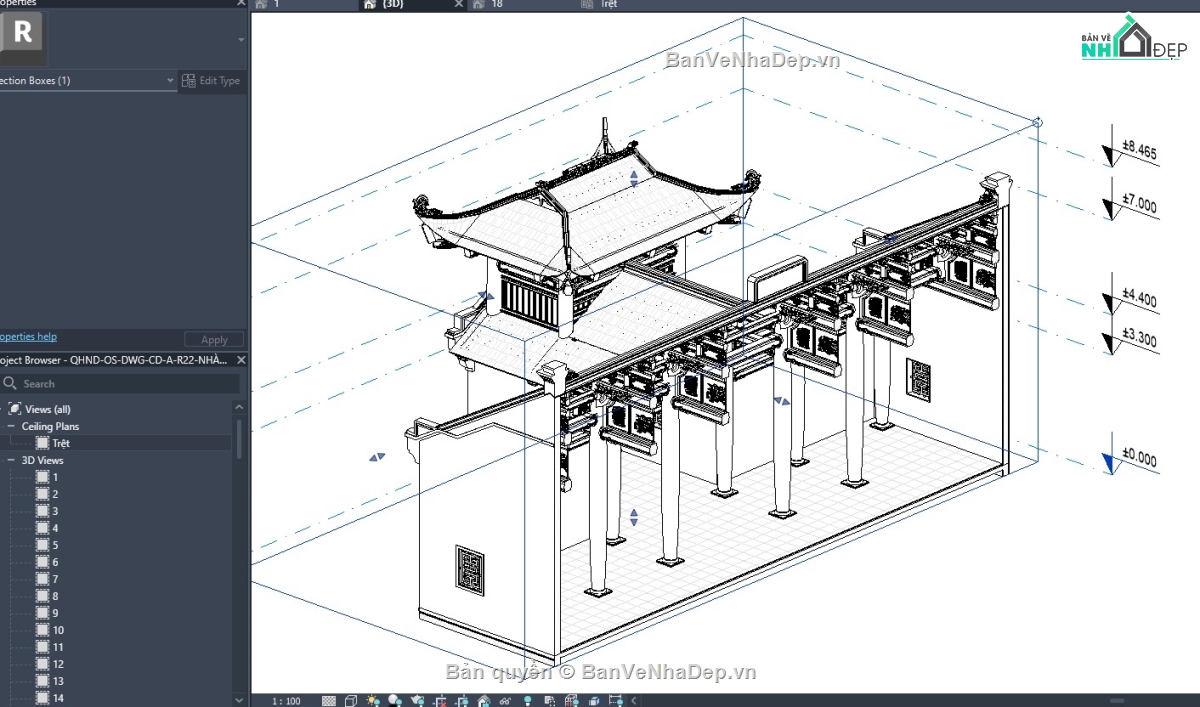1200x707 pixels.
Task: Toggle sun path icon in view control bar
Action: click(x=374, y=701)
